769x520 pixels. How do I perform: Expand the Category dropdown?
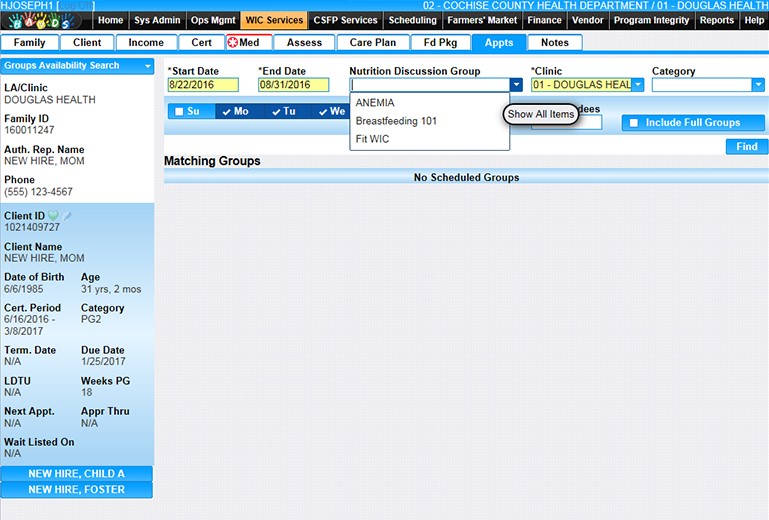pos(757,85)
